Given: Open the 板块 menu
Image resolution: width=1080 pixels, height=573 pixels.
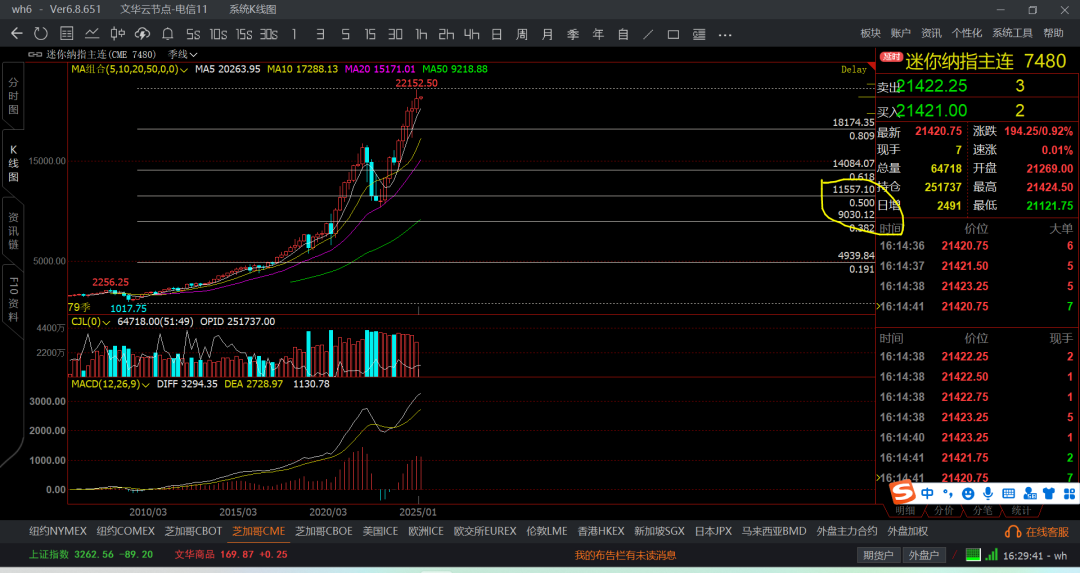Looking at the screenshot, I should point(871,33).
